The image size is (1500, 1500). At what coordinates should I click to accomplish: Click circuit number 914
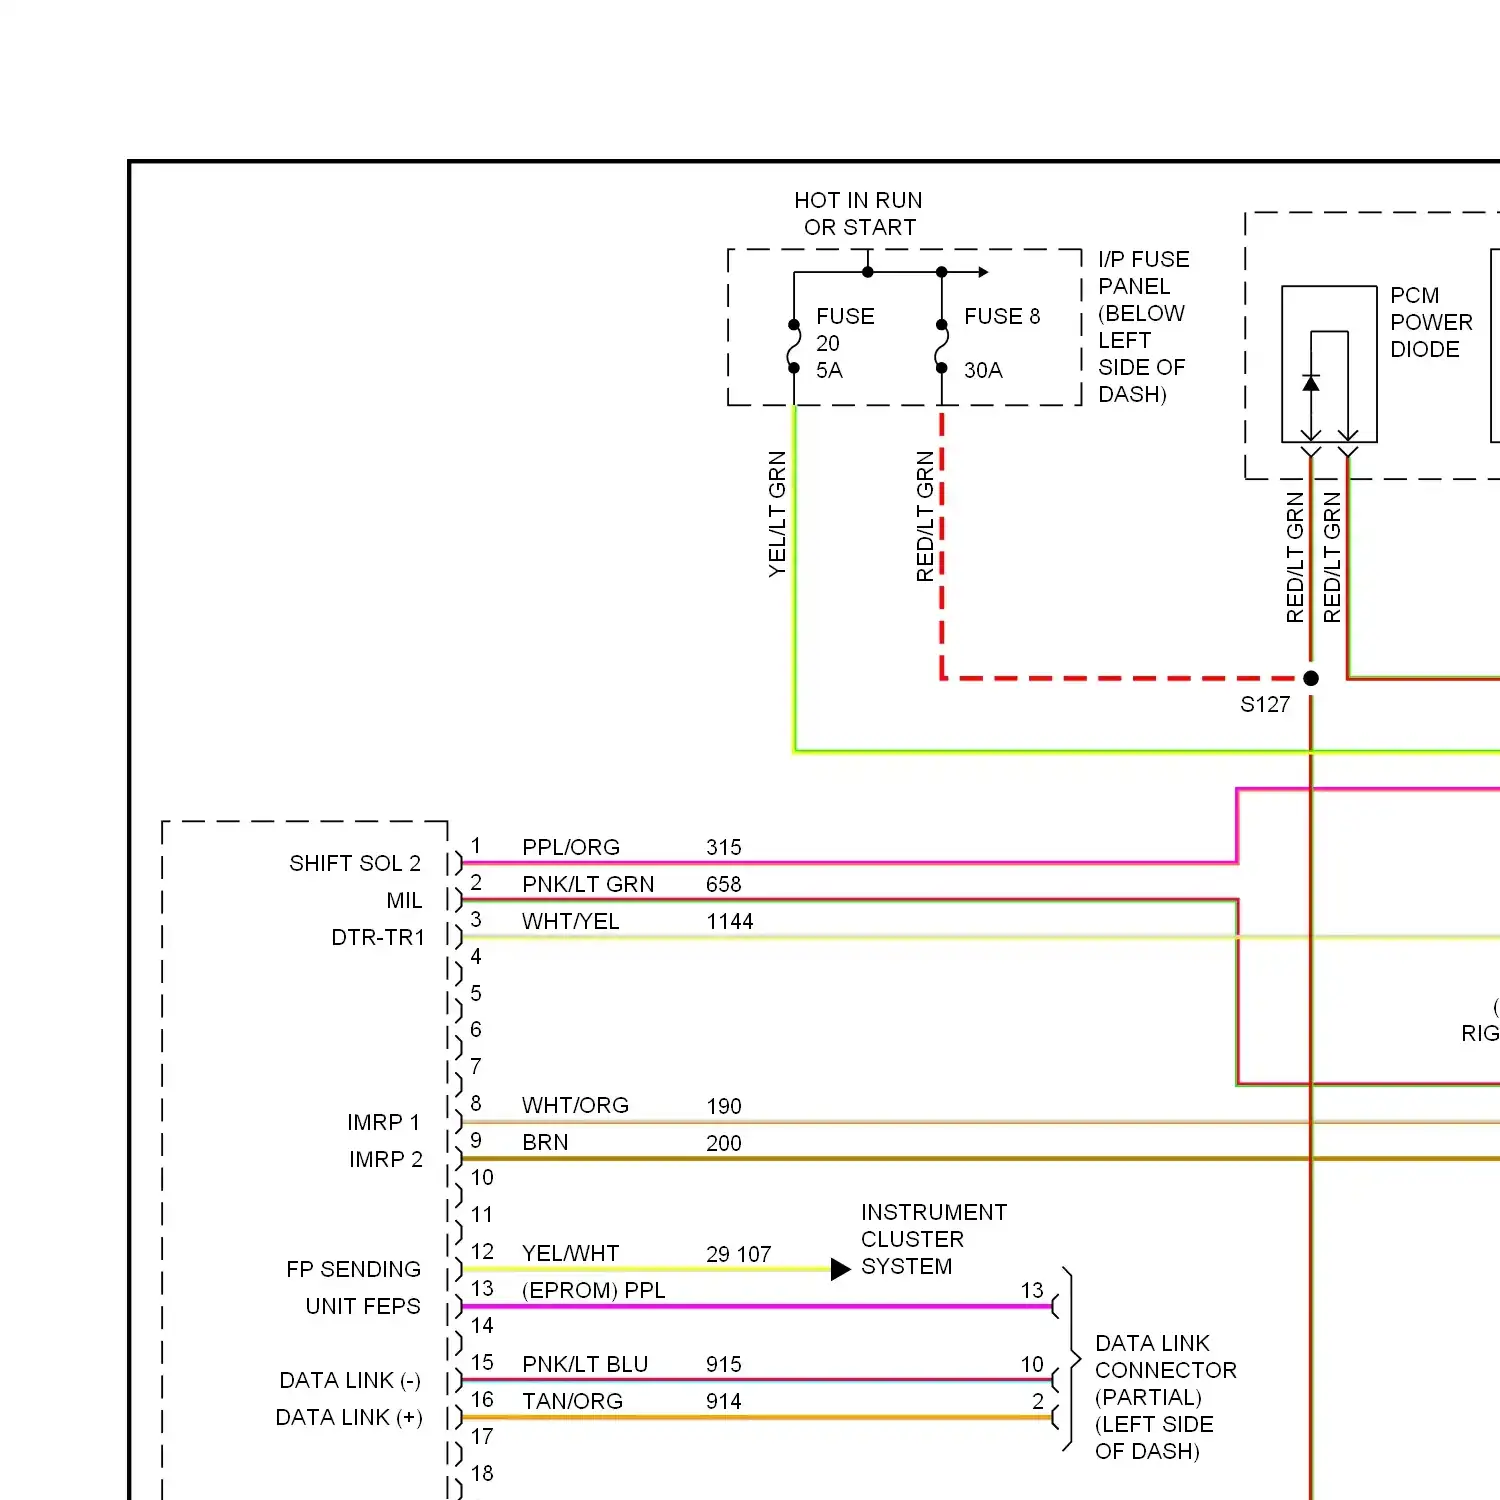pos(724,1401)
